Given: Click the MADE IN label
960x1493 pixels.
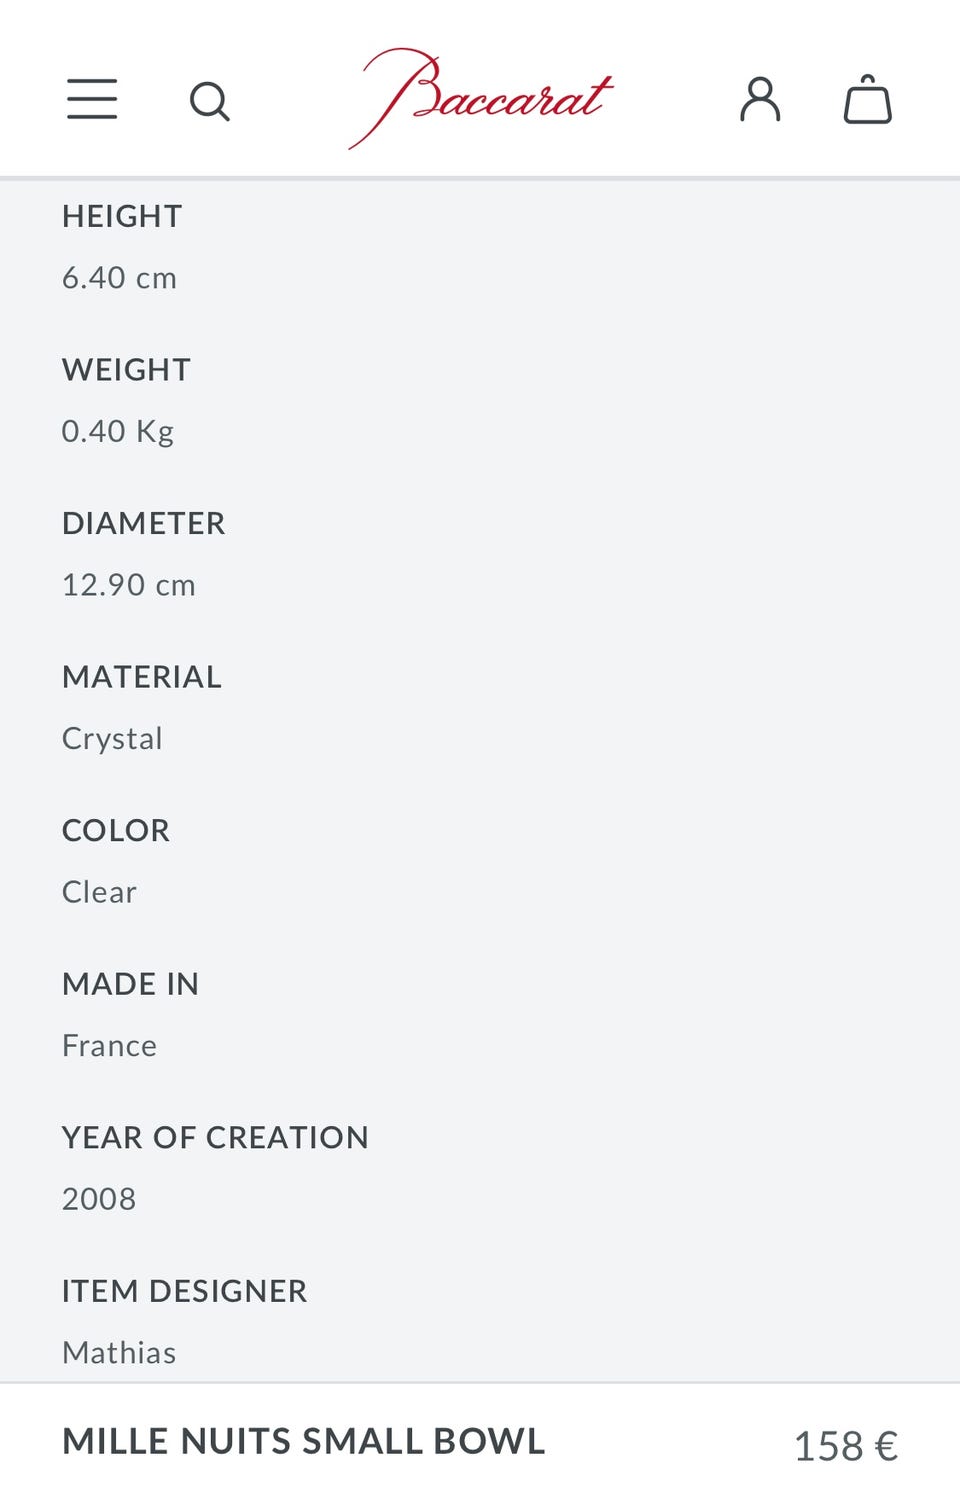Looking at the screenshot, I should [x=130, y=984].
